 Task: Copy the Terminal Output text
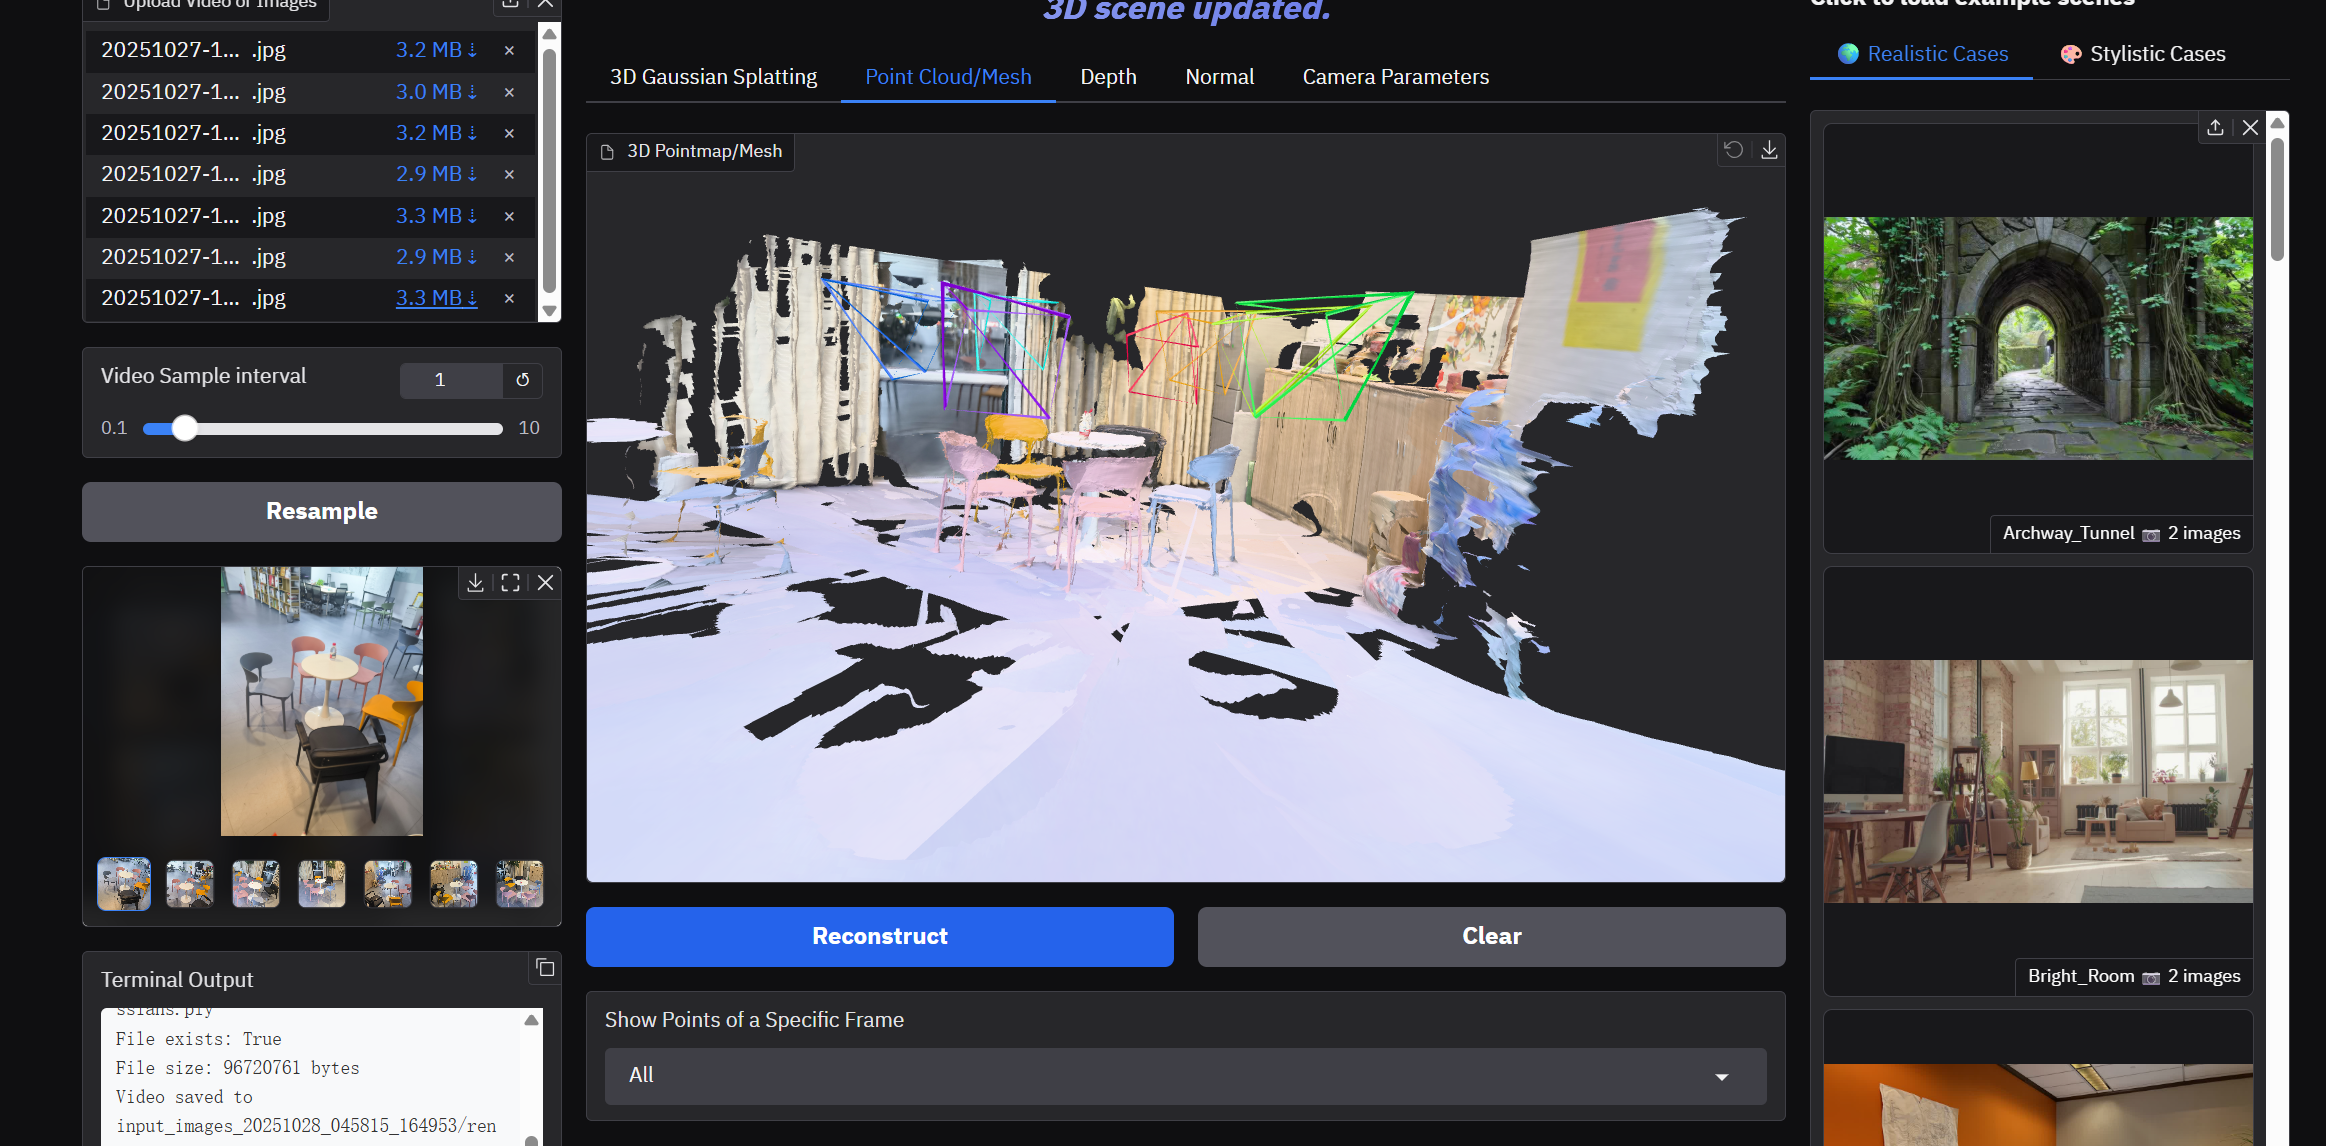pos(545,967)
